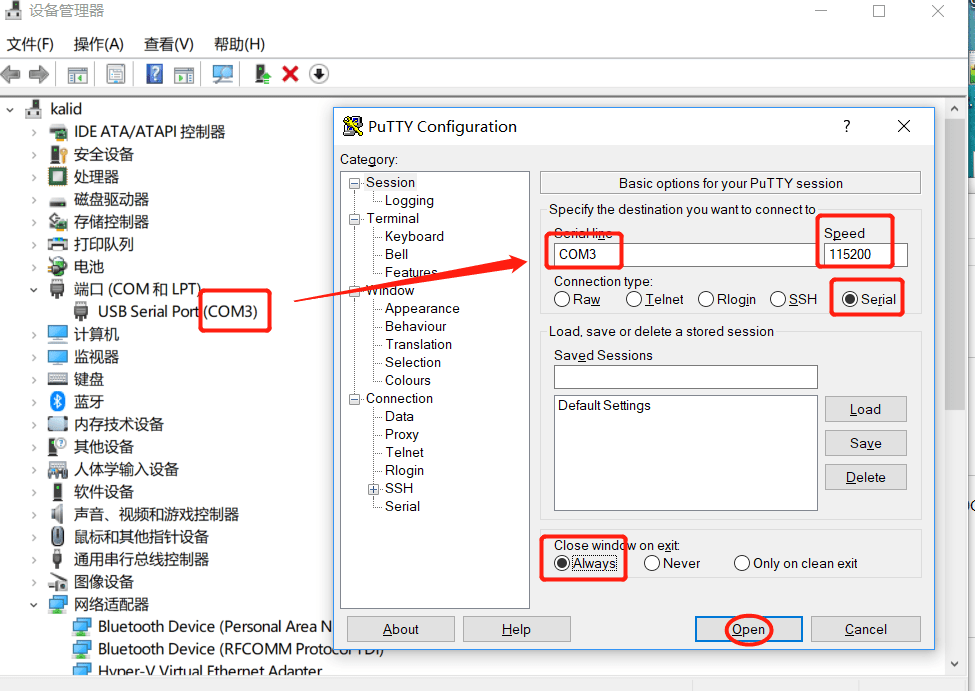Click the 打印队列 printer icon
Screen dimensions: 975x691
[57, 244]
